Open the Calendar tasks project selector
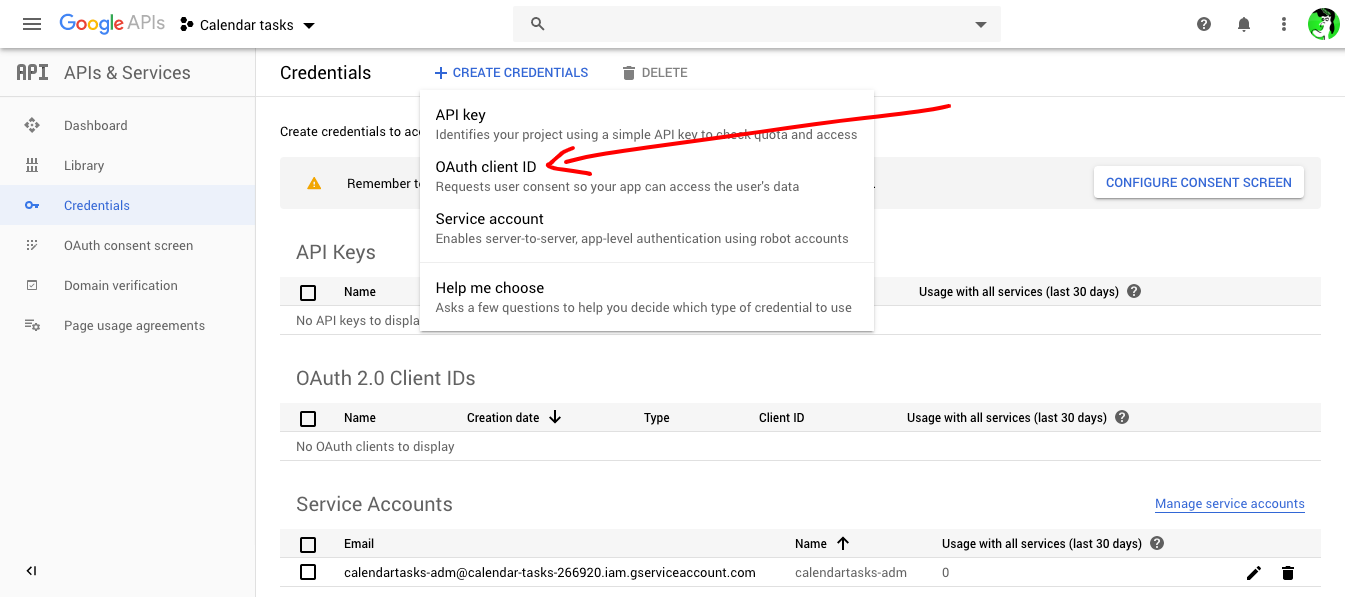The image size is (1345, 597). tap(247, 25)
